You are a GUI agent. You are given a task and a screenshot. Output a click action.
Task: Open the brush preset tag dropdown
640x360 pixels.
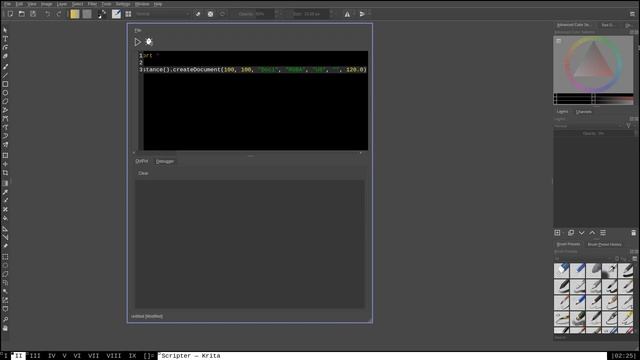pos(583,259)
